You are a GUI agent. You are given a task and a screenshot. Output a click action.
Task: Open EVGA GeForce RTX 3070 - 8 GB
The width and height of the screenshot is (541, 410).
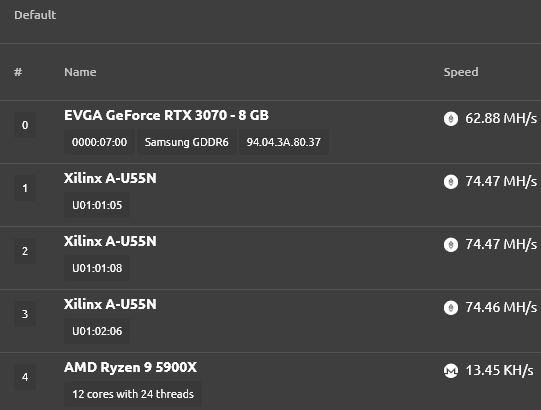tap(166, 115)
